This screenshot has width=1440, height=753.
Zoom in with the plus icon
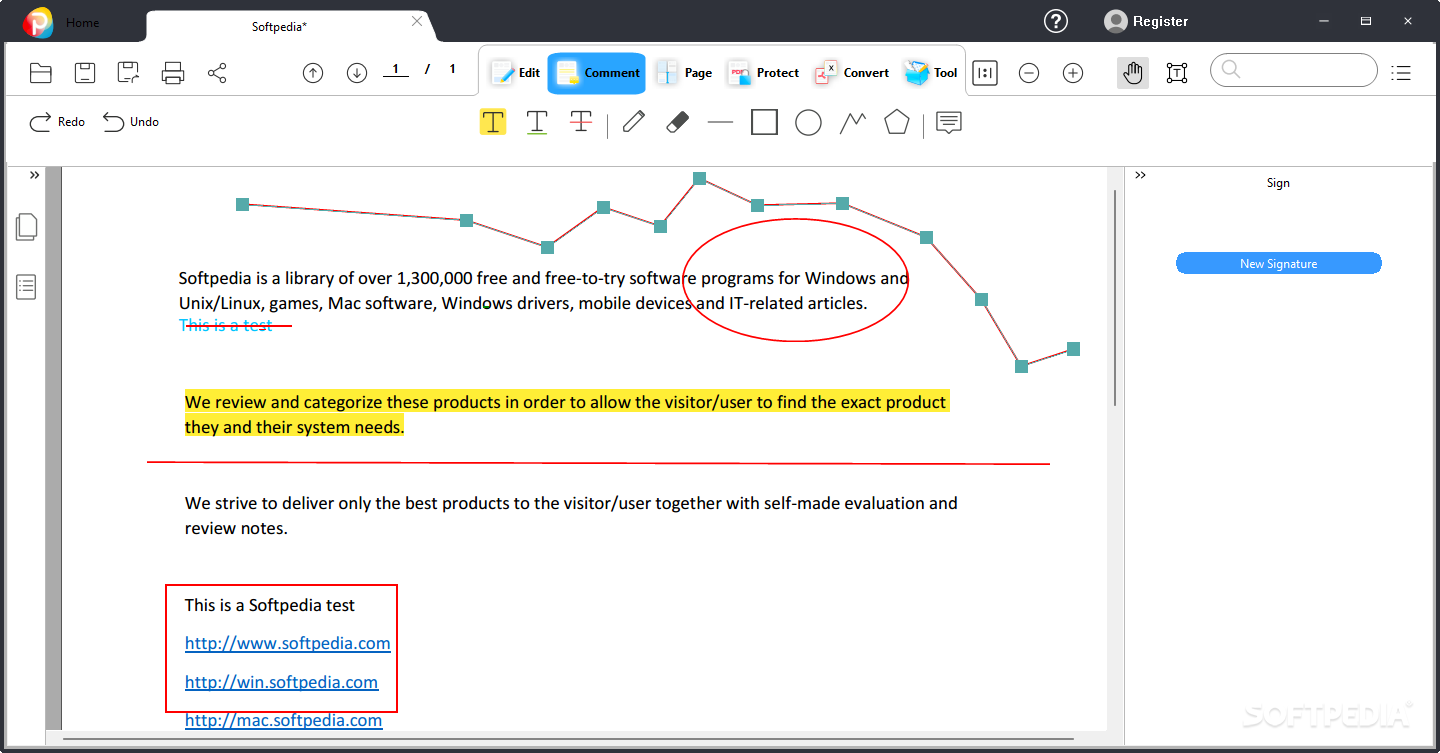(x=1073, y=72)
